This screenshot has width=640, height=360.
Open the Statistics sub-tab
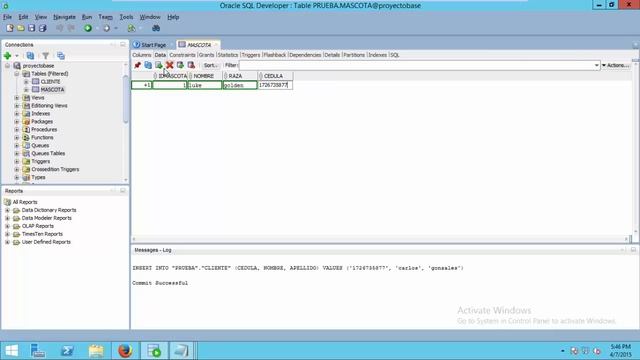click(x=228, y=55)
